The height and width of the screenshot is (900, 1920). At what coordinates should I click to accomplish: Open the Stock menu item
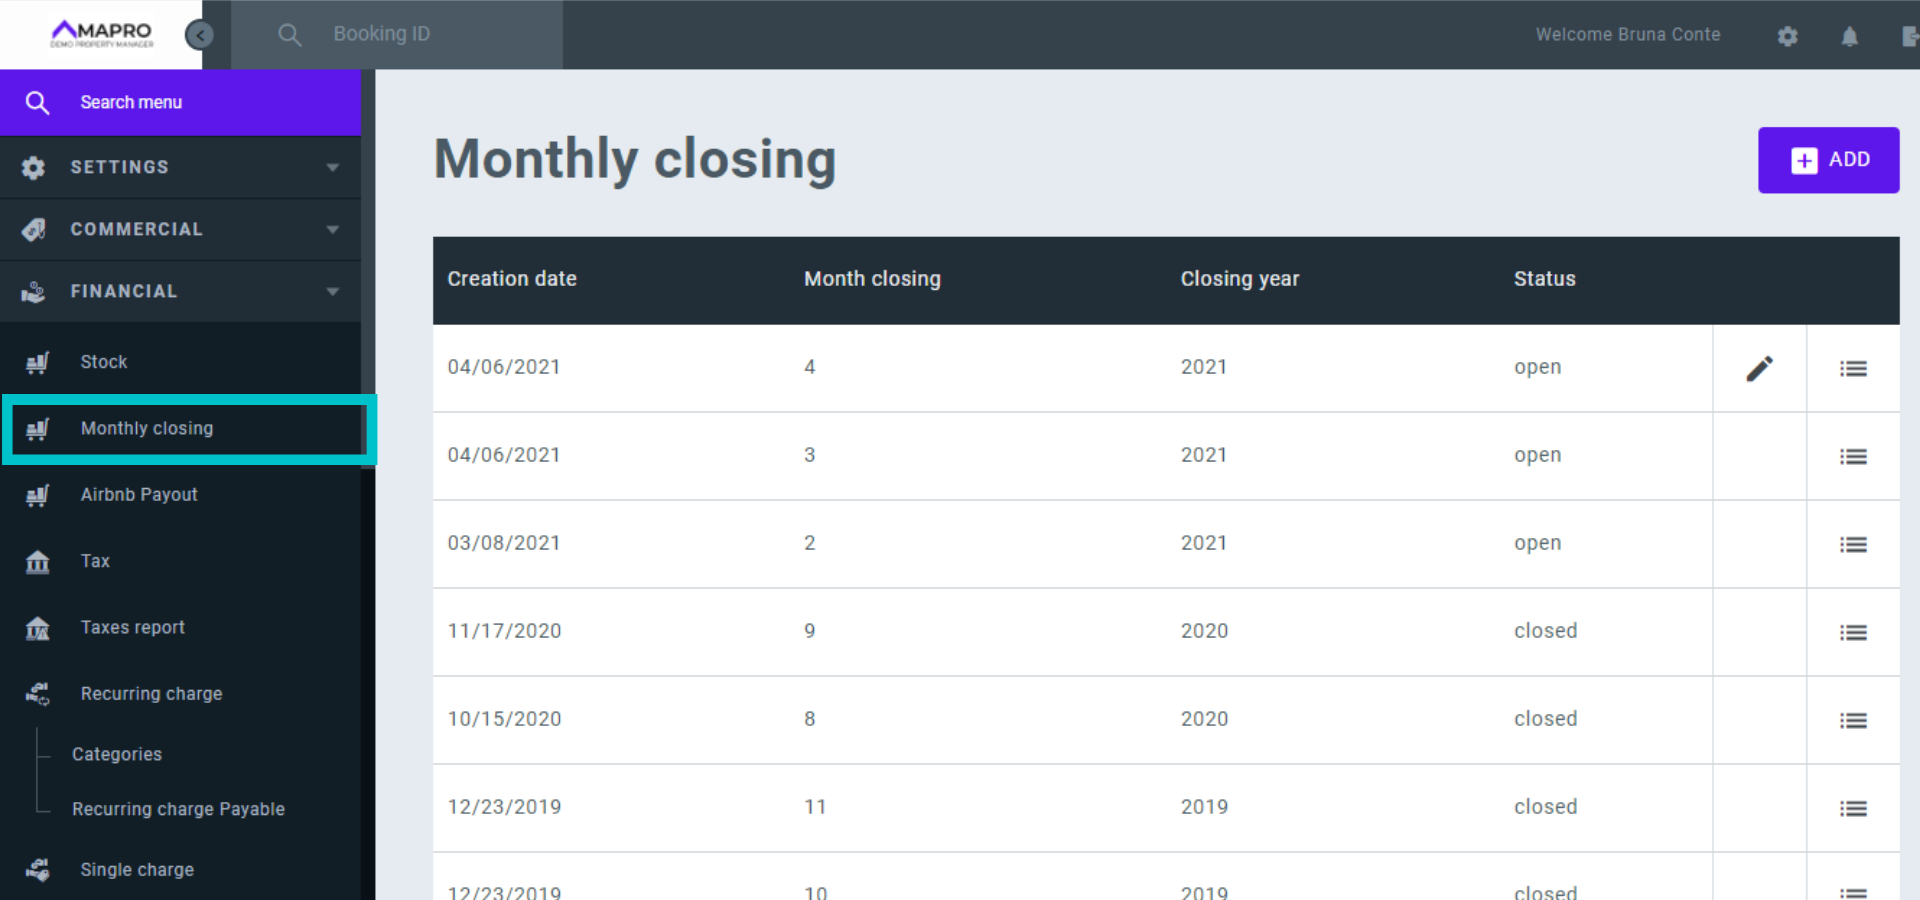(x=104, y=362)
